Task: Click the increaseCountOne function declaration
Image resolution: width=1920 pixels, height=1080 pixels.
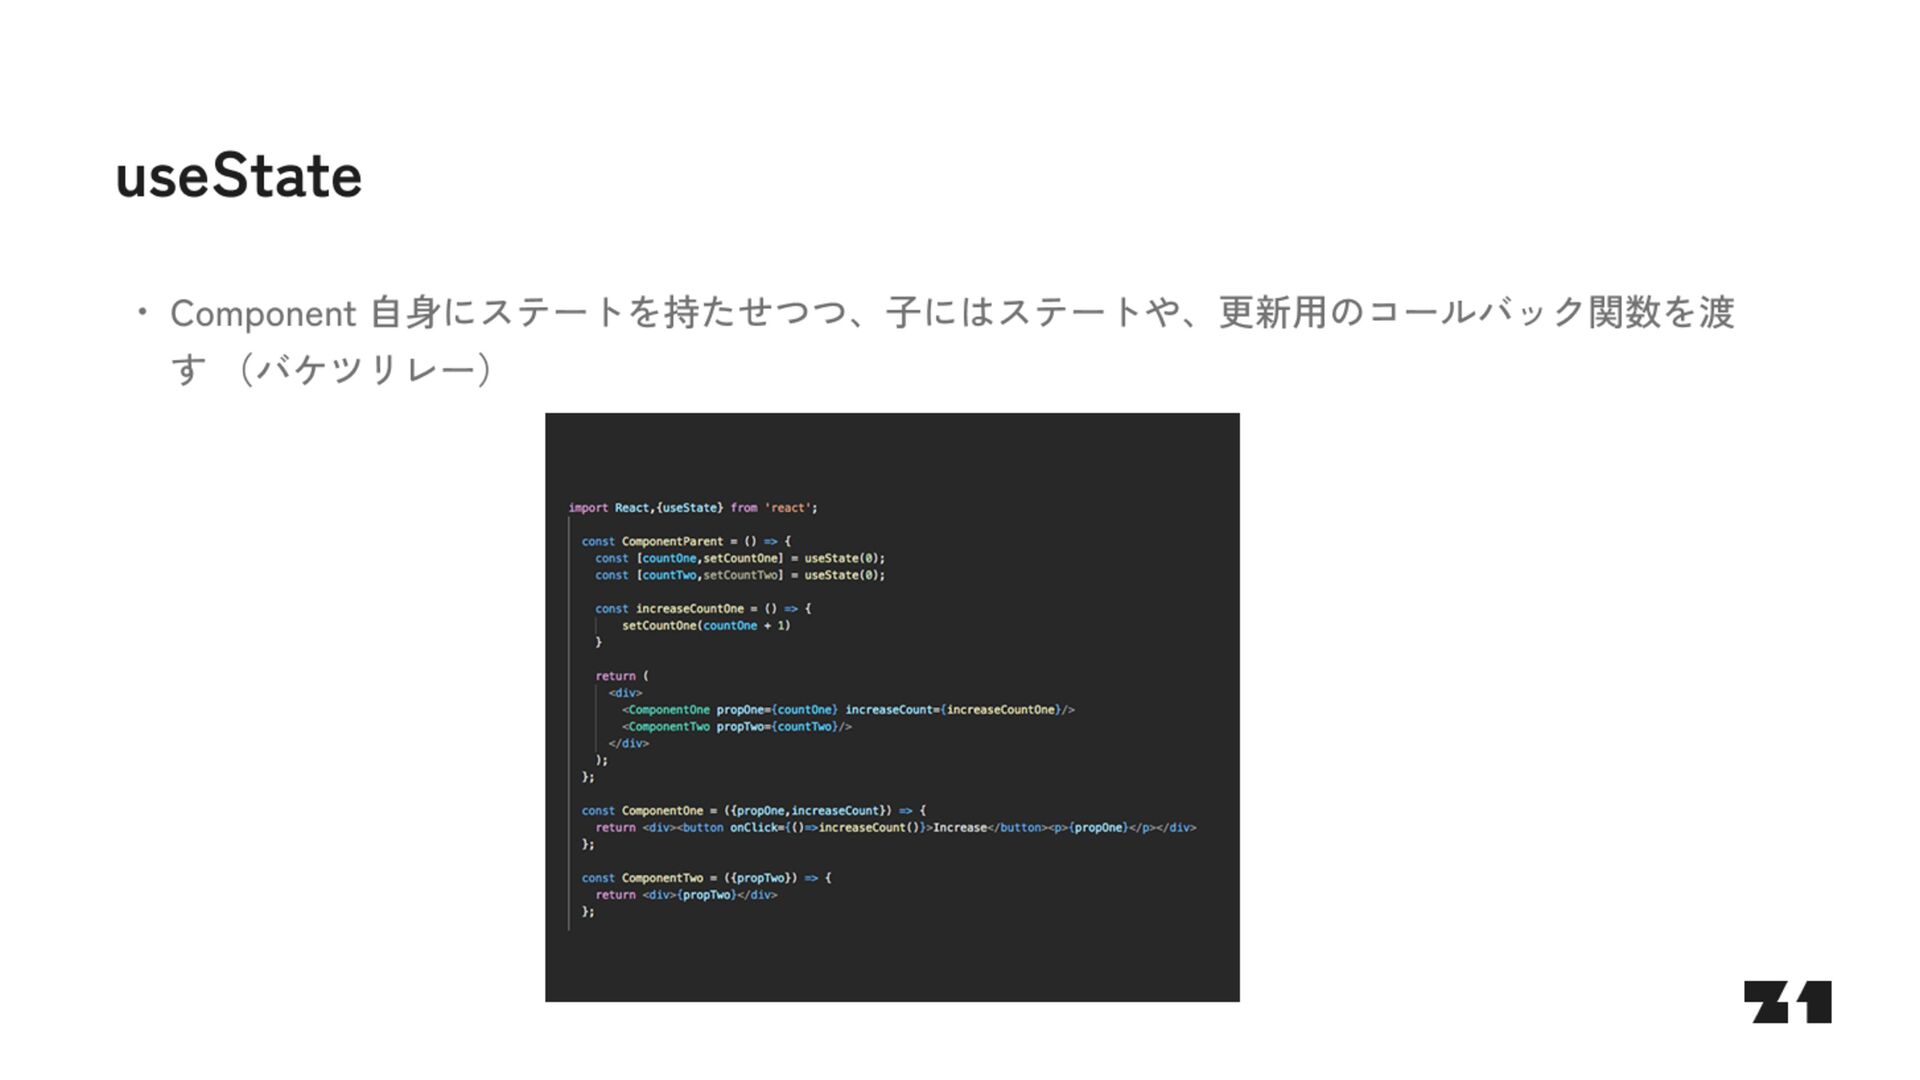Action: [689, 608]
